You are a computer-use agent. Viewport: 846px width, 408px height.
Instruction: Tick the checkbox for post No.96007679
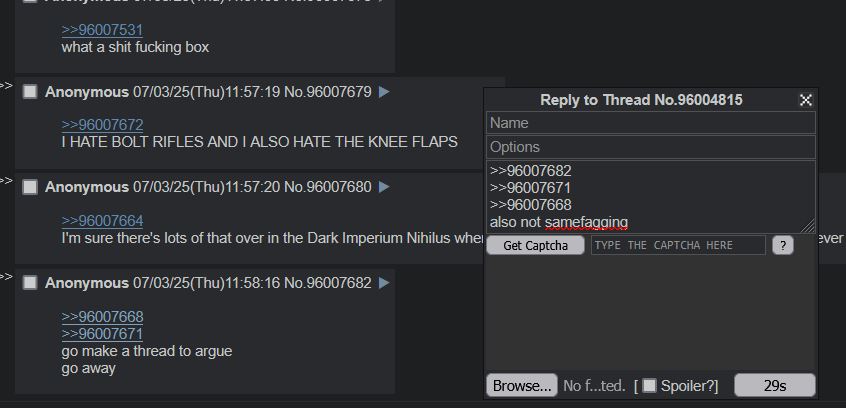coord(30,92)
